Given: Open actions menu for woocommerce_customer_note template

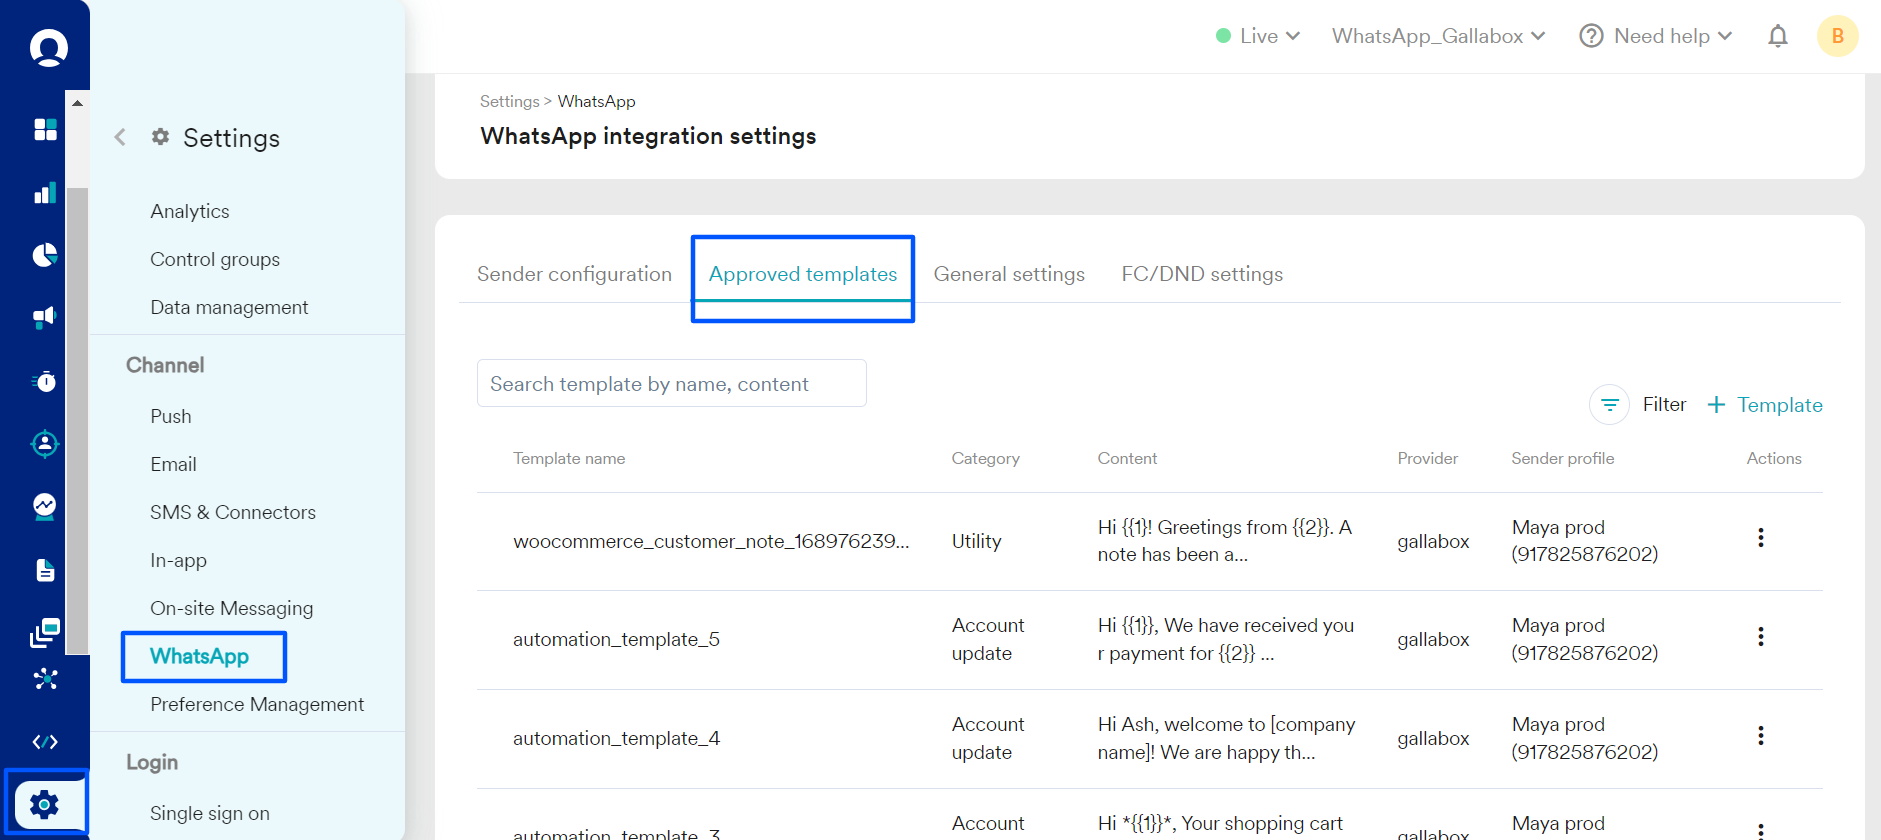Looking at the screenshot, I should (1760, 538).
